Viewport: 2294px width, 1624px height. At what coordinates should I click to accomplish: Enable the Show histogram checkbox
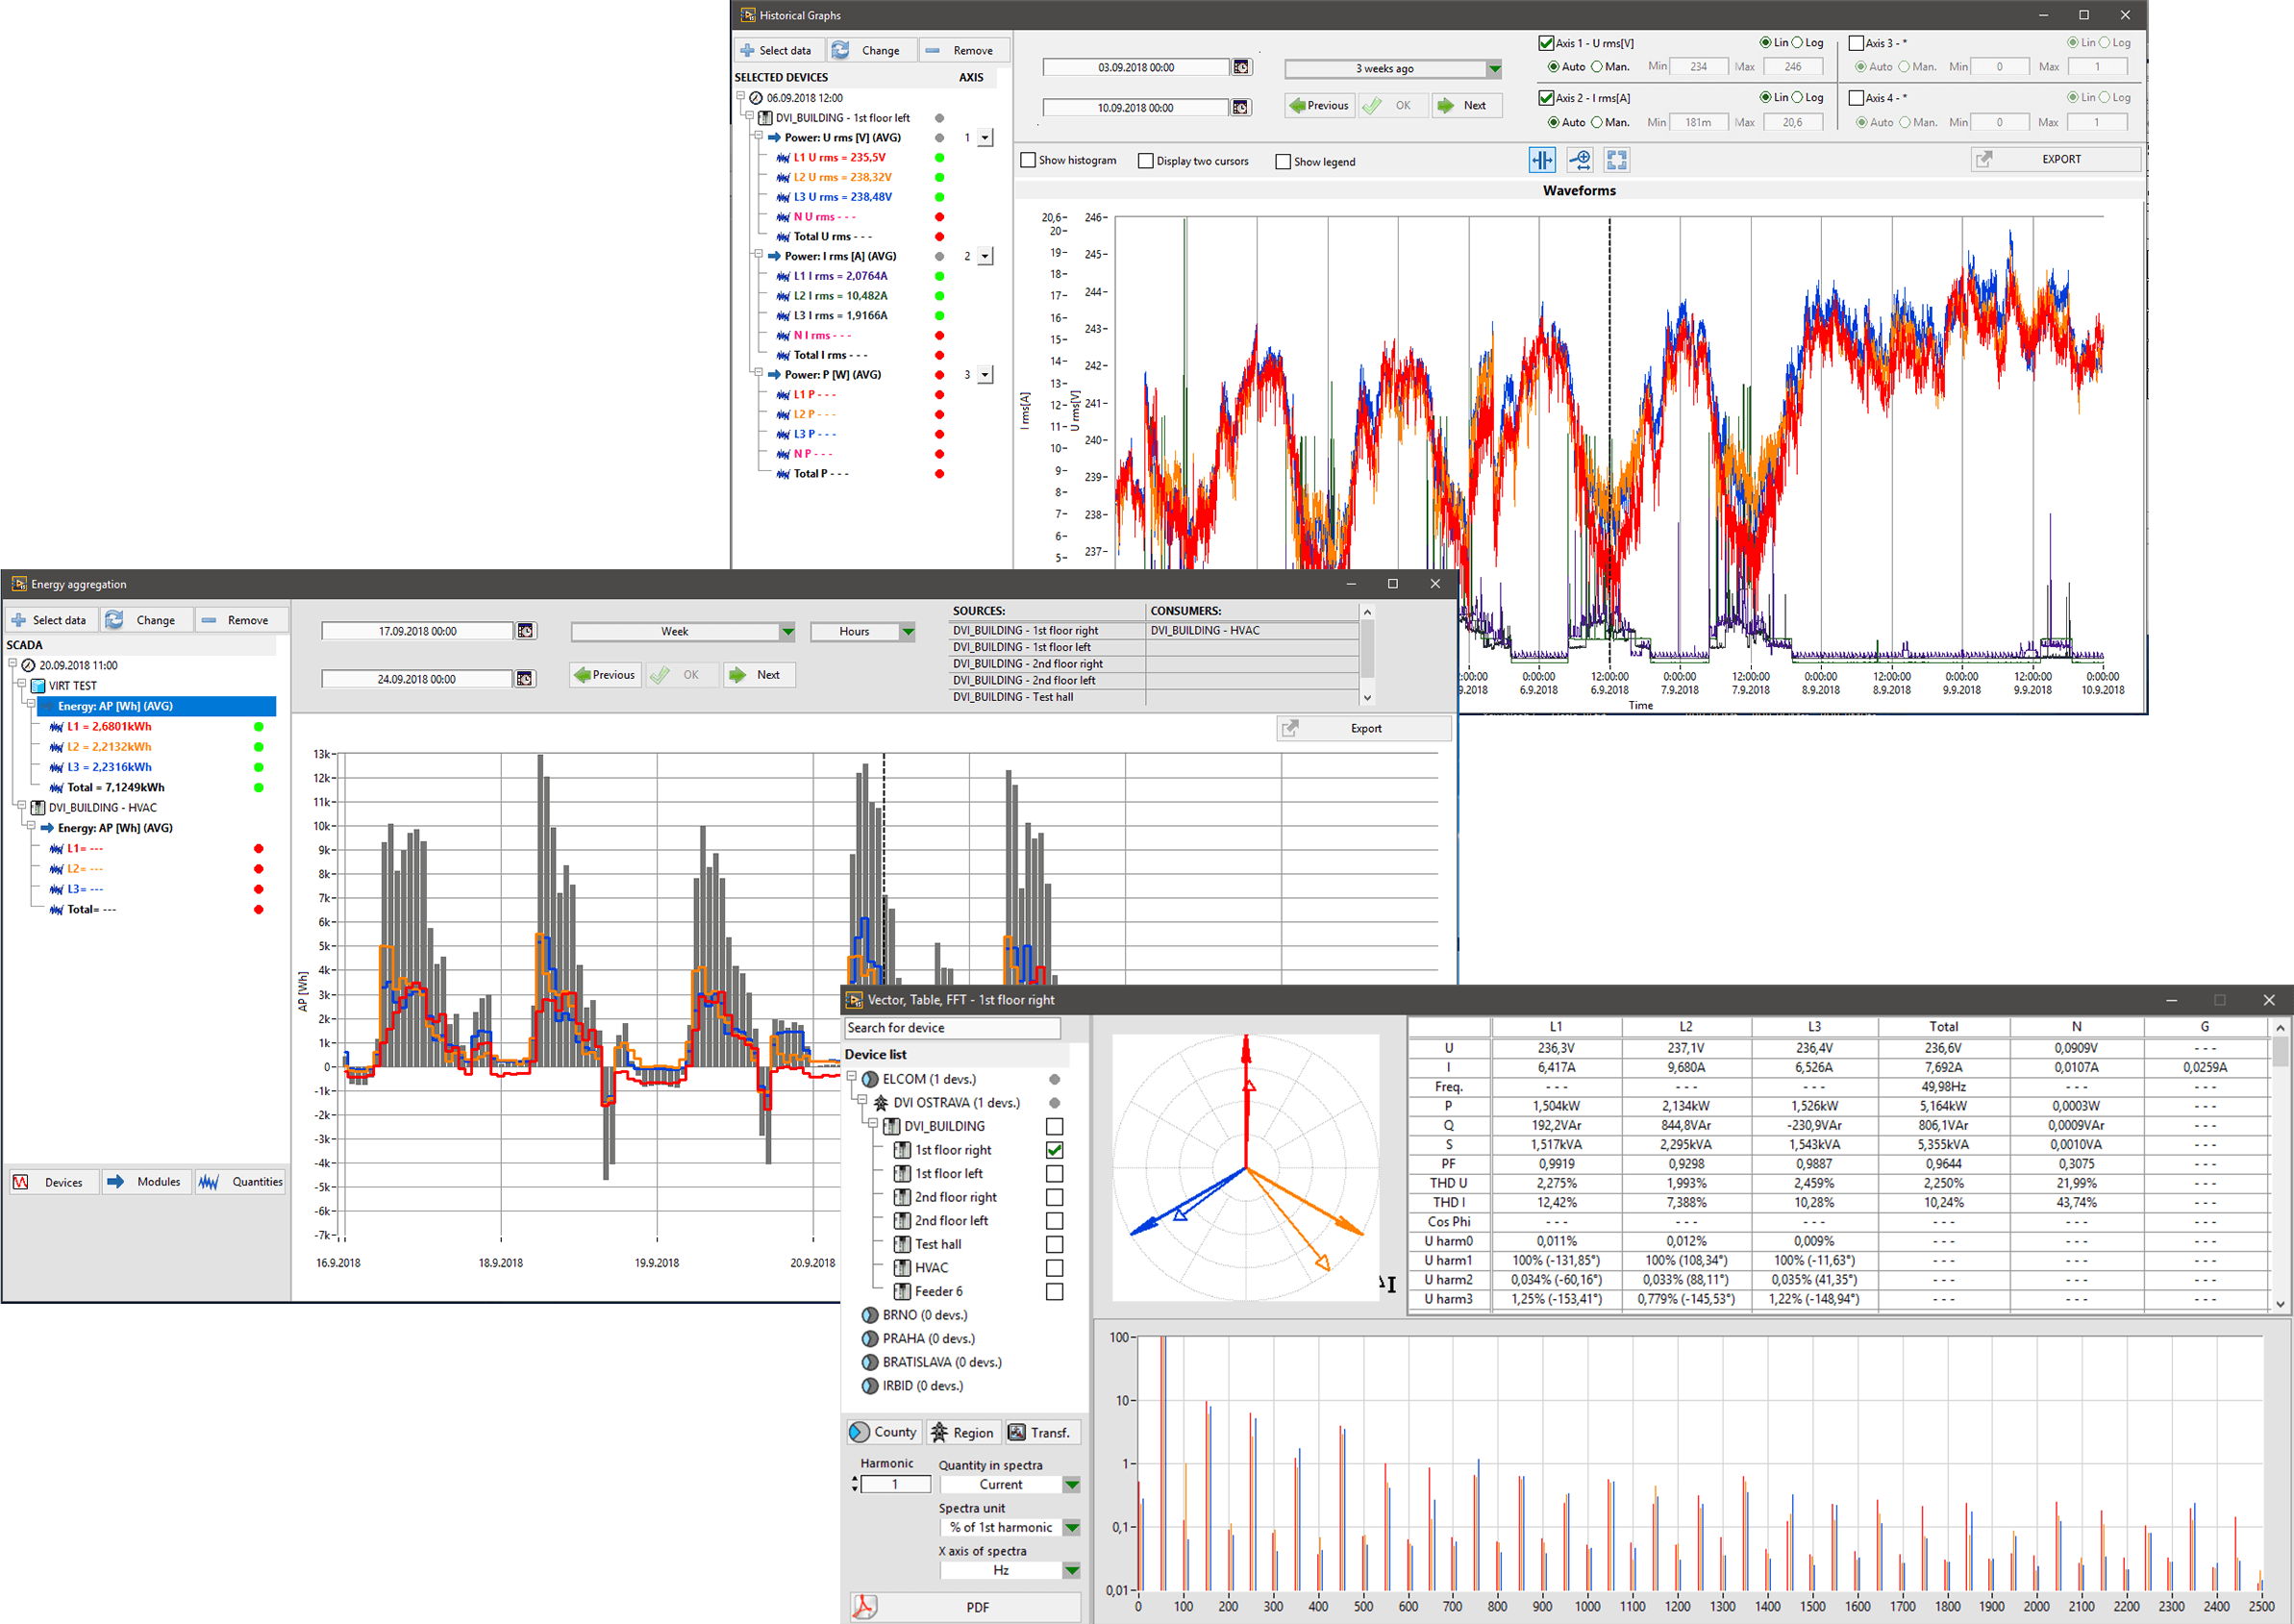point(1028,160)
